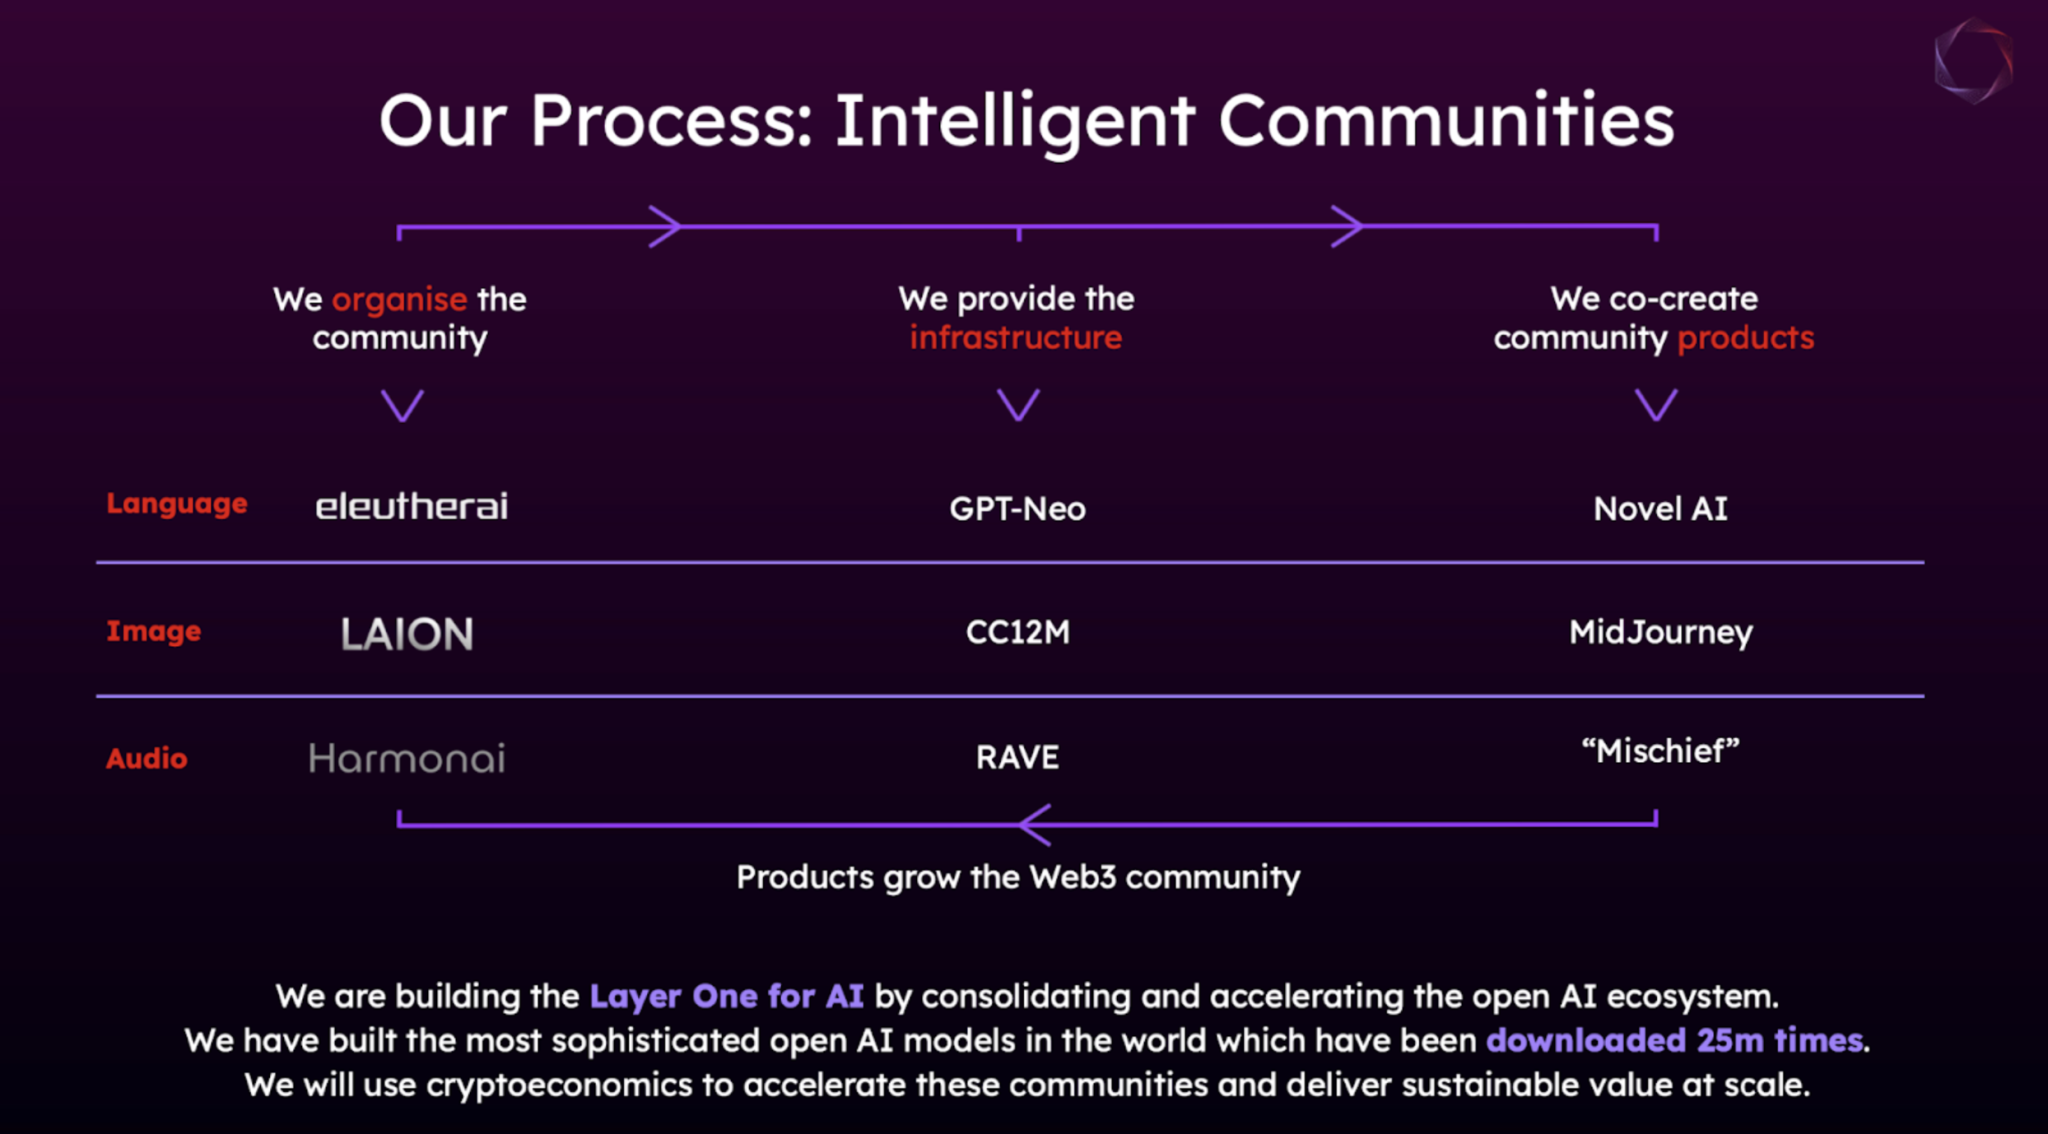
Task: Click the down chevron under 'organise the community'
Action: pyautogui.click(x=402, y=405)
